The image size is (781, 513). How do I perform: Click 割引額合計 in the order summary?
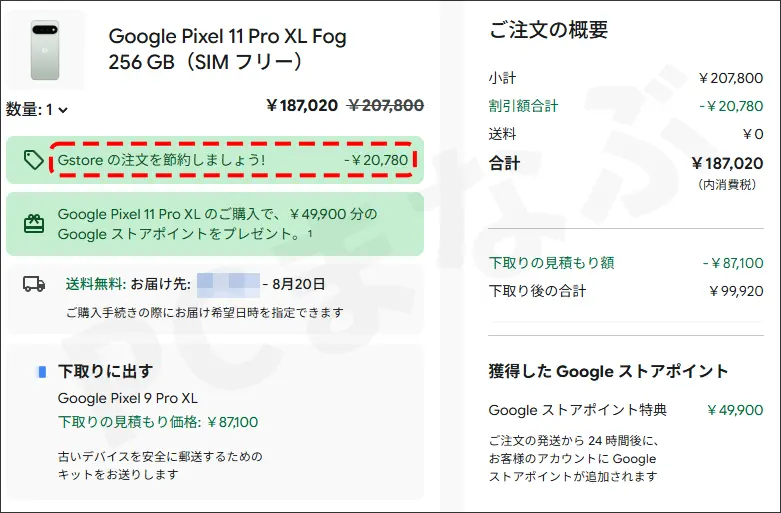pyautogui.click(x=523, y=106)
